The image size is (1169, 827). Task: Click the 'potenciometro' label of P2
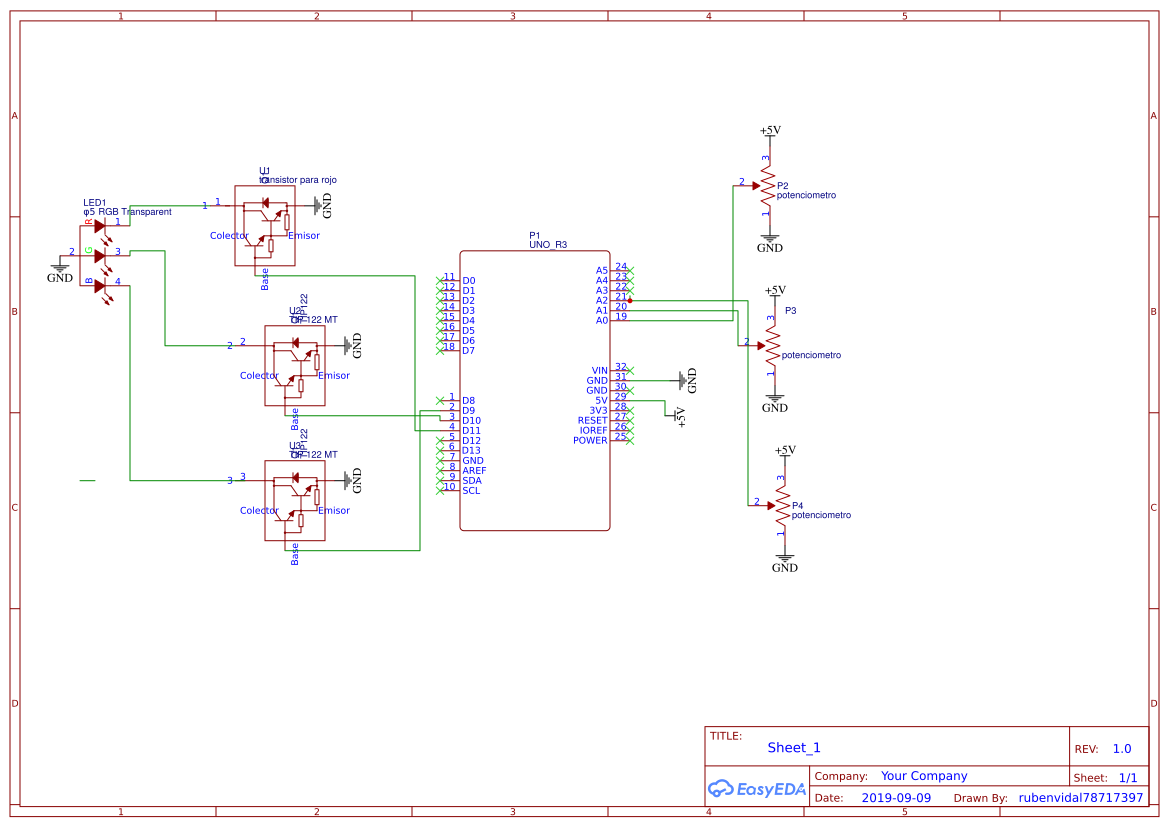click(x=807, y=195)
